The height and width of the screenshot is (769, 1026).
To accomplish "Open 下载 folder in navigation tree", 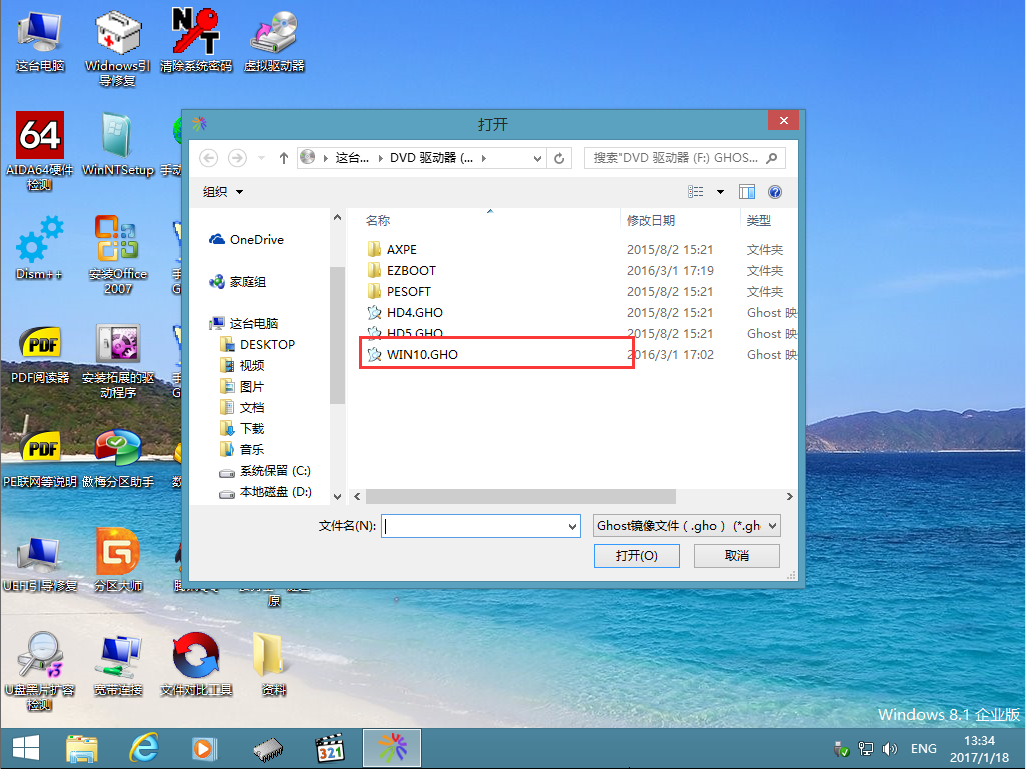I will [x=243, y=429].
